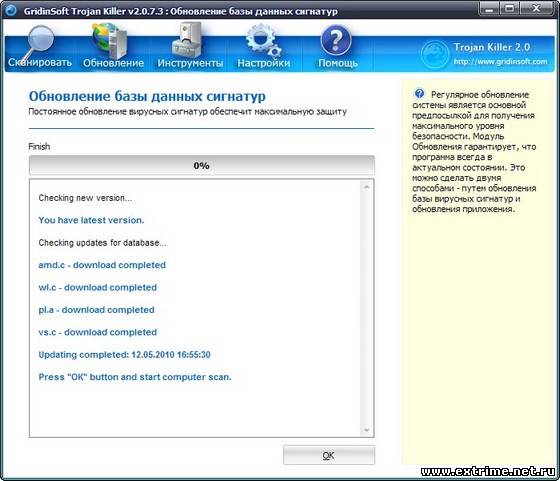Click the app icon in the title bar
Viewport: 560px width, 481px height.
click(11, 10)
